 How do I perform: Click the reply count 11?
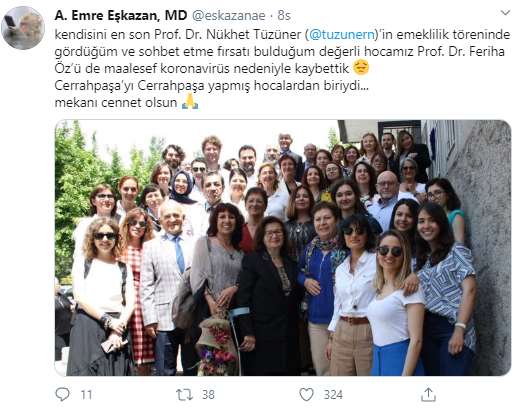pyautogui.click(x=86, y=395)
